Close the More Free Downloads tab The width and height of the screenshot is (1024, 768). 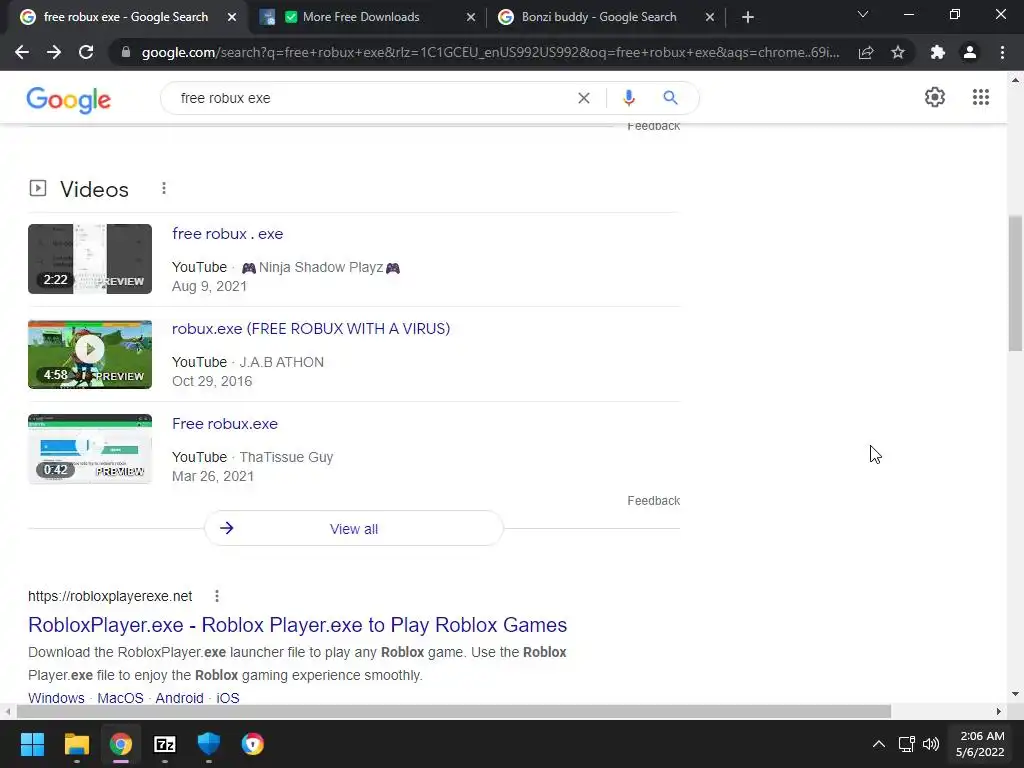click(471, 17)
